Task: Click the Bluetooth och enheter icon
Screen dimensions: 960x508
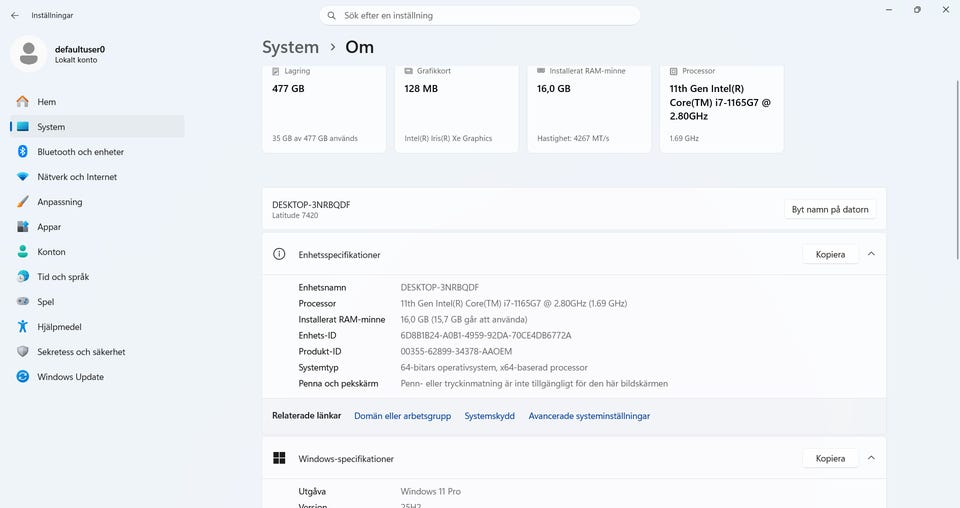Action: (23, 152)
